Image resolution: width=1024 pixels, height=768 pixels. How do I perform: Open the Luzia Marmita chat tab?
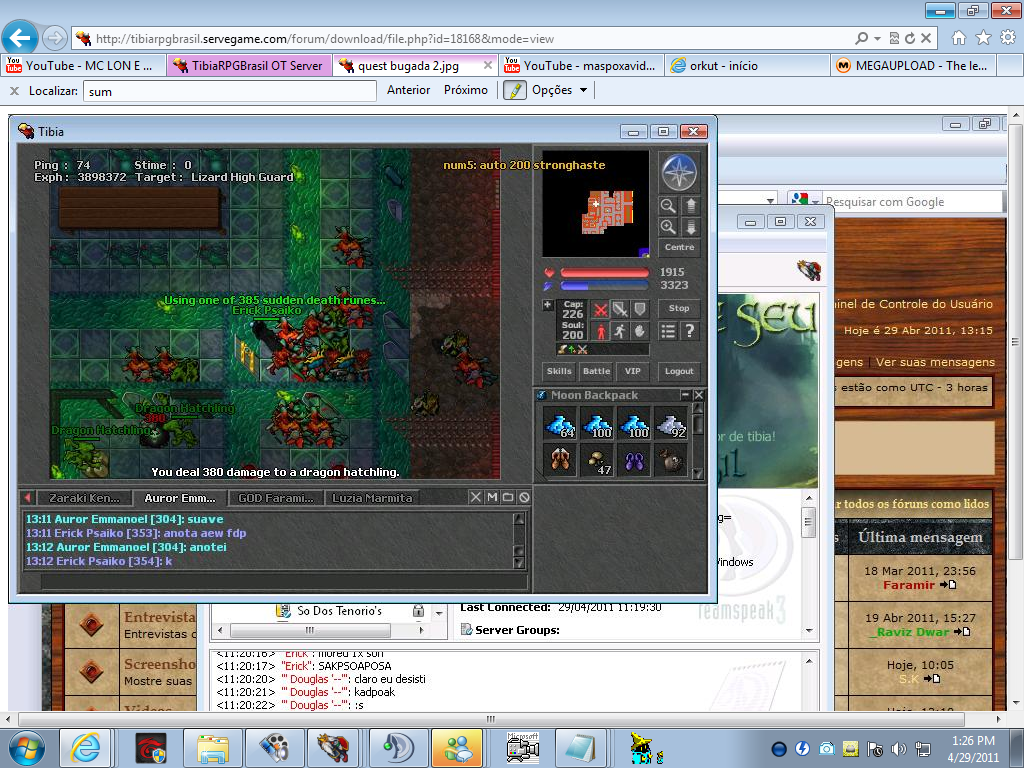[x=372, y=498]
